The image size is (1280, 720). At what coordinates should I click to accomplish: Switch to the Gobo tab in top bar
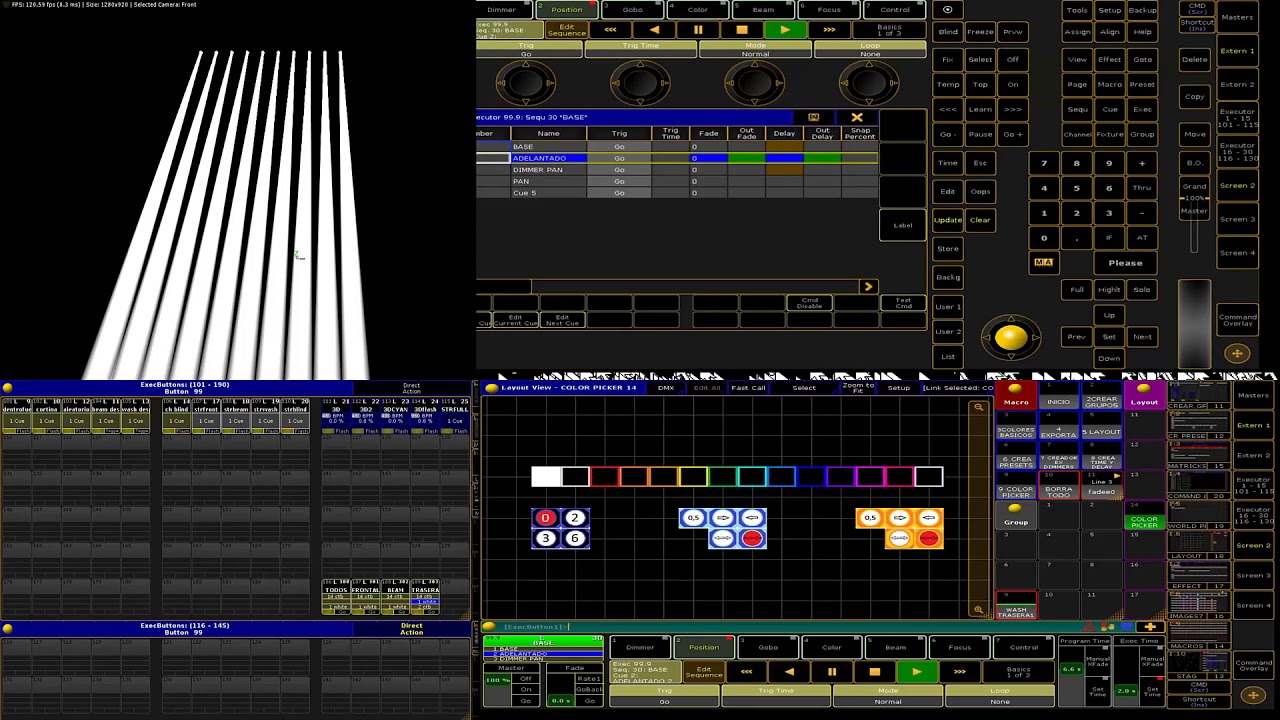click(632, 10)
